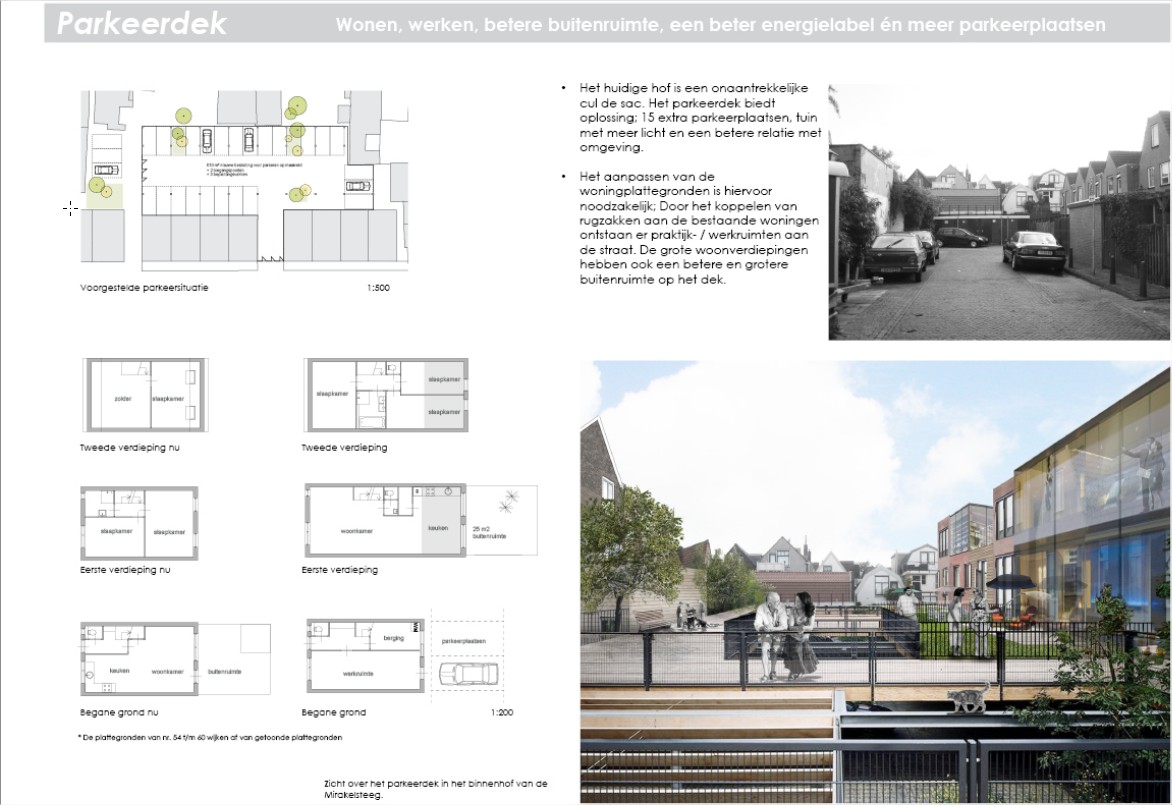Open the black-and-white courtyard photo
Screen dimensions: 1172x805
[998, 212]
